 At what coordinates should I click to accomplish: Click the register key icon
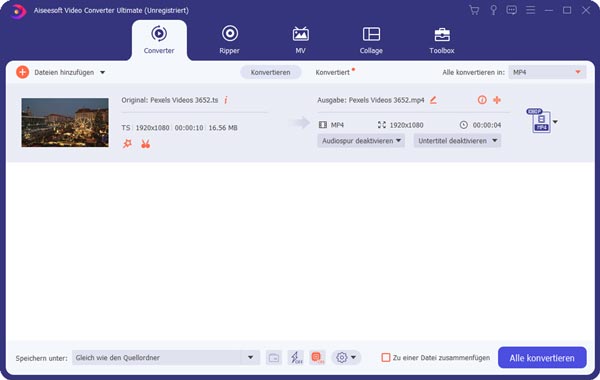tap(493, 10)
